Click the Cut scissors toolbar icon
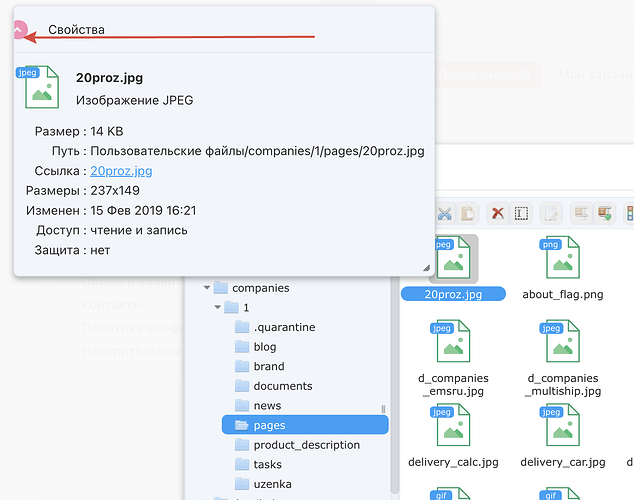Image resolution: width=634 pixels, height=500 pixels. (446, 213)
